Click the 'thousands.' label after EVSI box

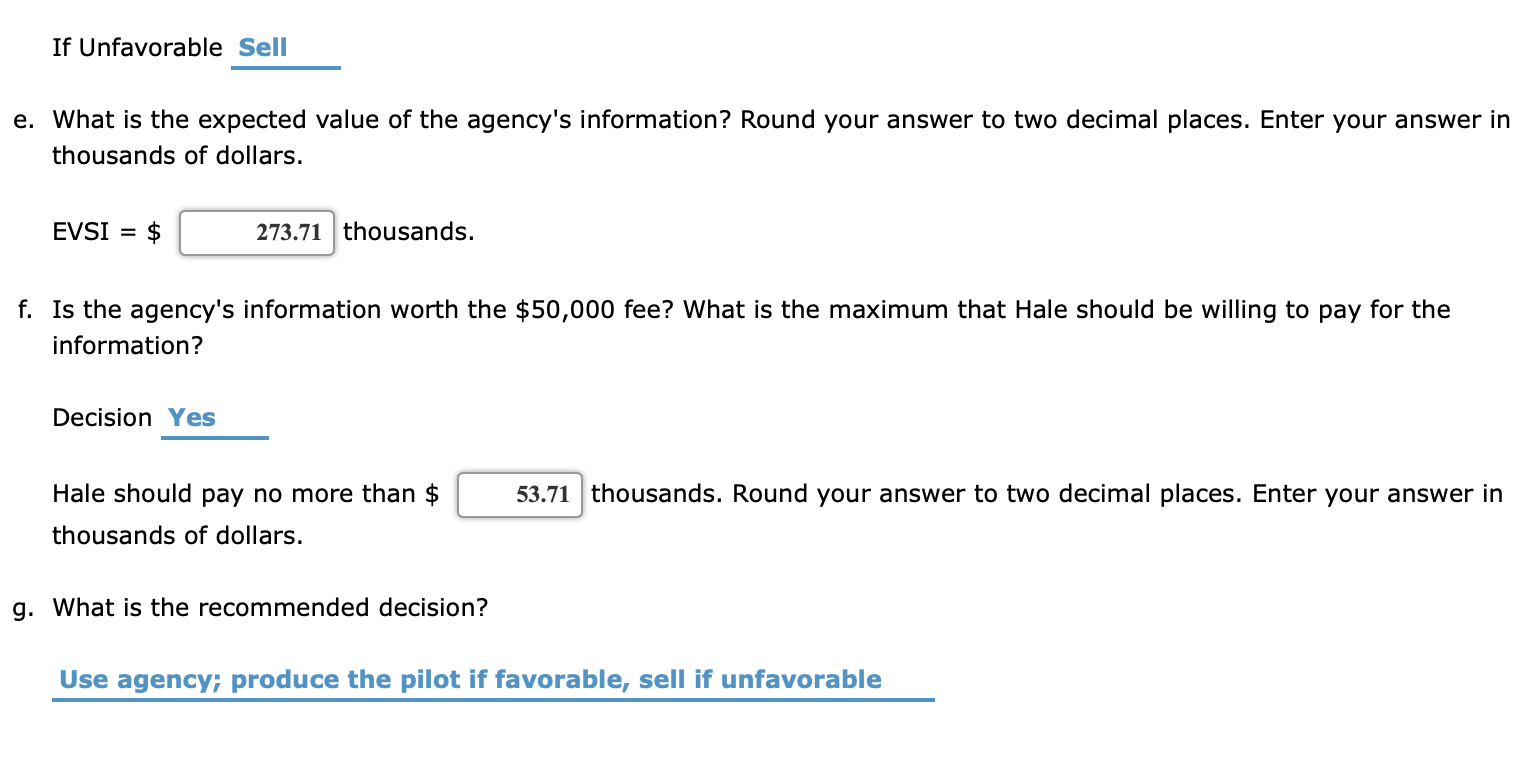tap(409, 232)
